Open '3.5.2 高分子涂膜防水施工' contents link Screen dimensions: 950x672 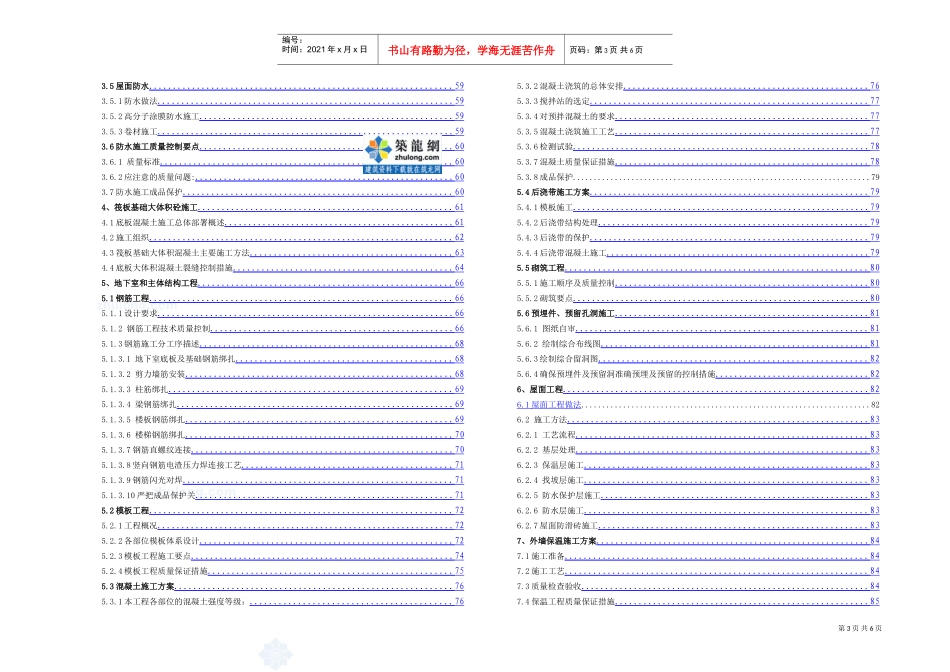click(282, 116)
